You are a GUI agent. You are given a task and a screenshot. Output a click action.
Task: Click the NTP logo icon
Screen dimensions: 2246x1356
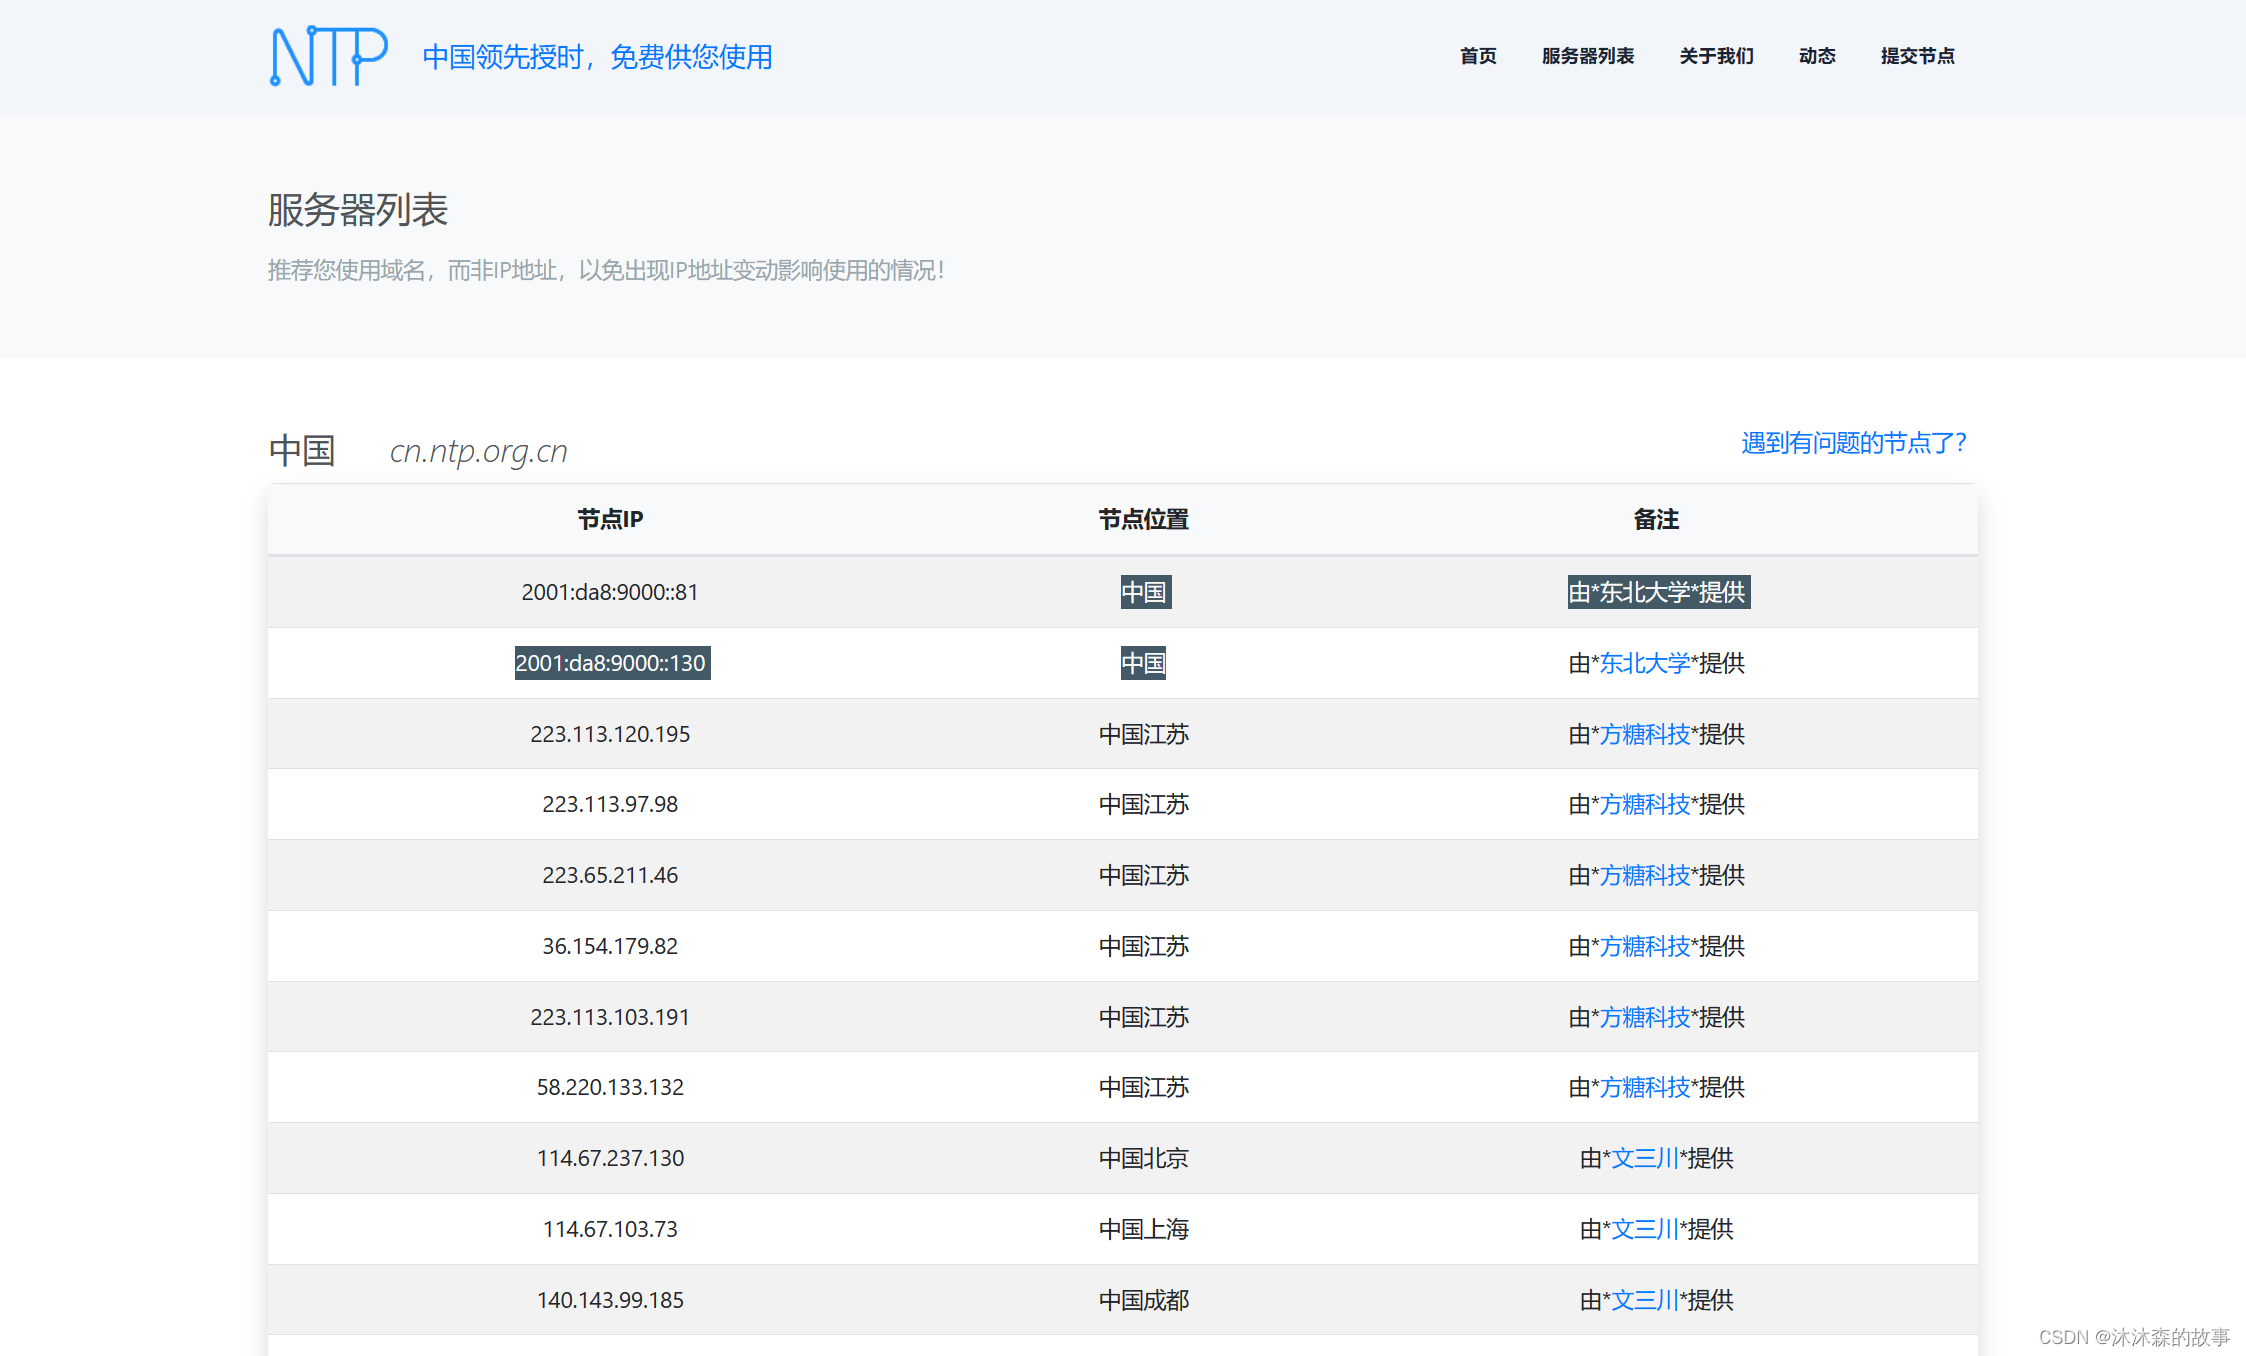point(328,56)
